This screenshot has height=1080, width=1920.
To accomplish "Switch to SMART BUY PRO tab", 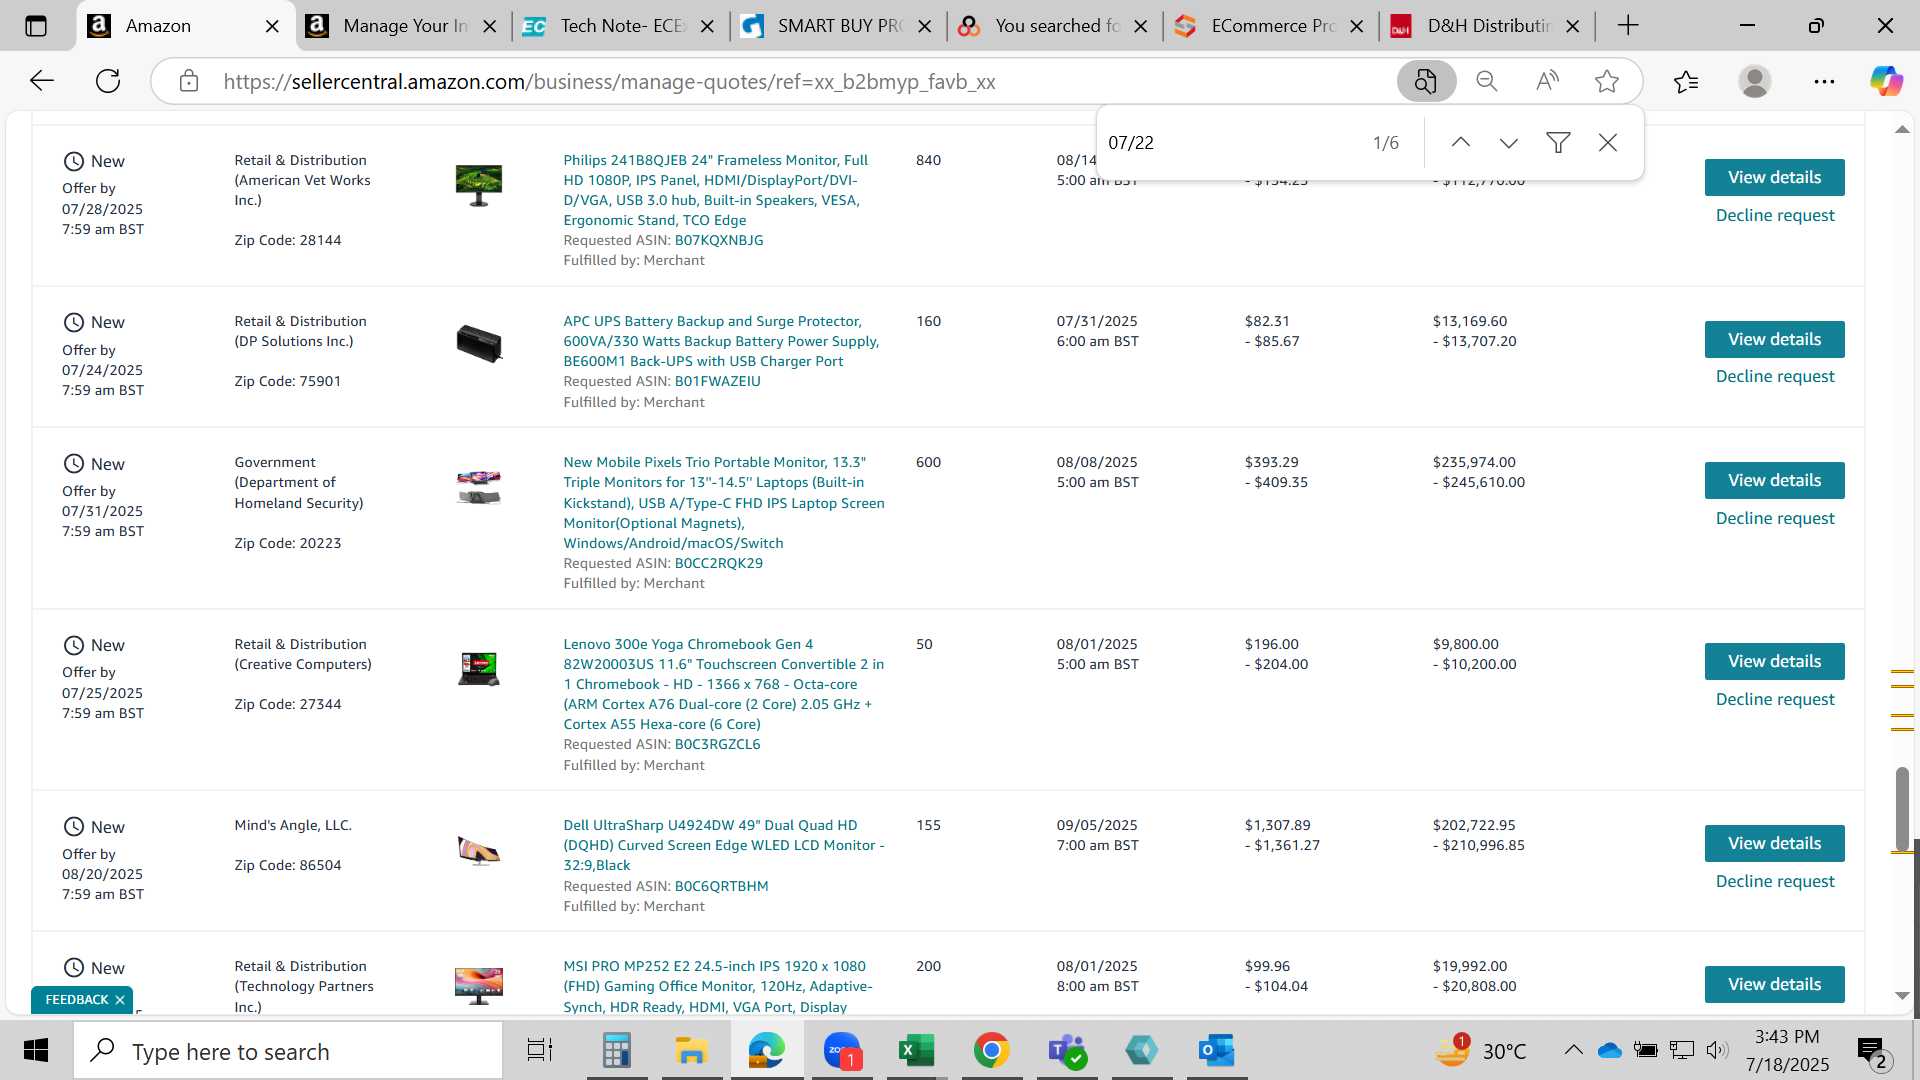I will click(x=838, y=26).
